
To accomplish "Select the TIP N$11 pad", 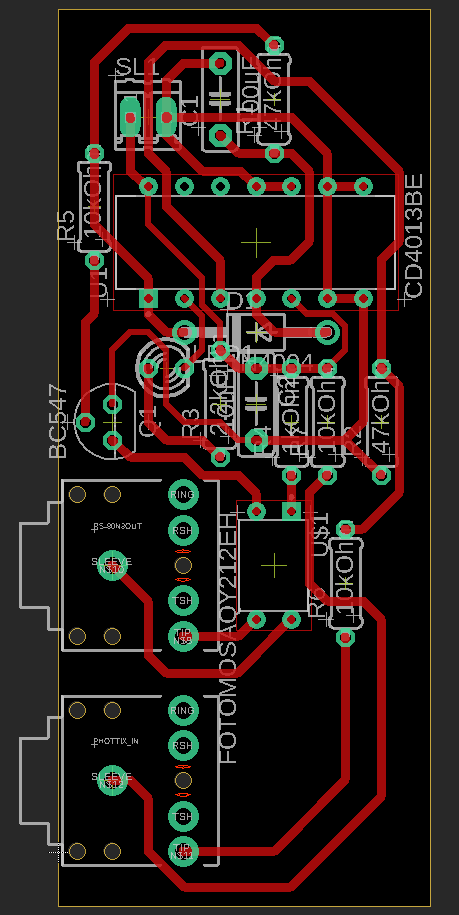I will click(x=183, y=851).
